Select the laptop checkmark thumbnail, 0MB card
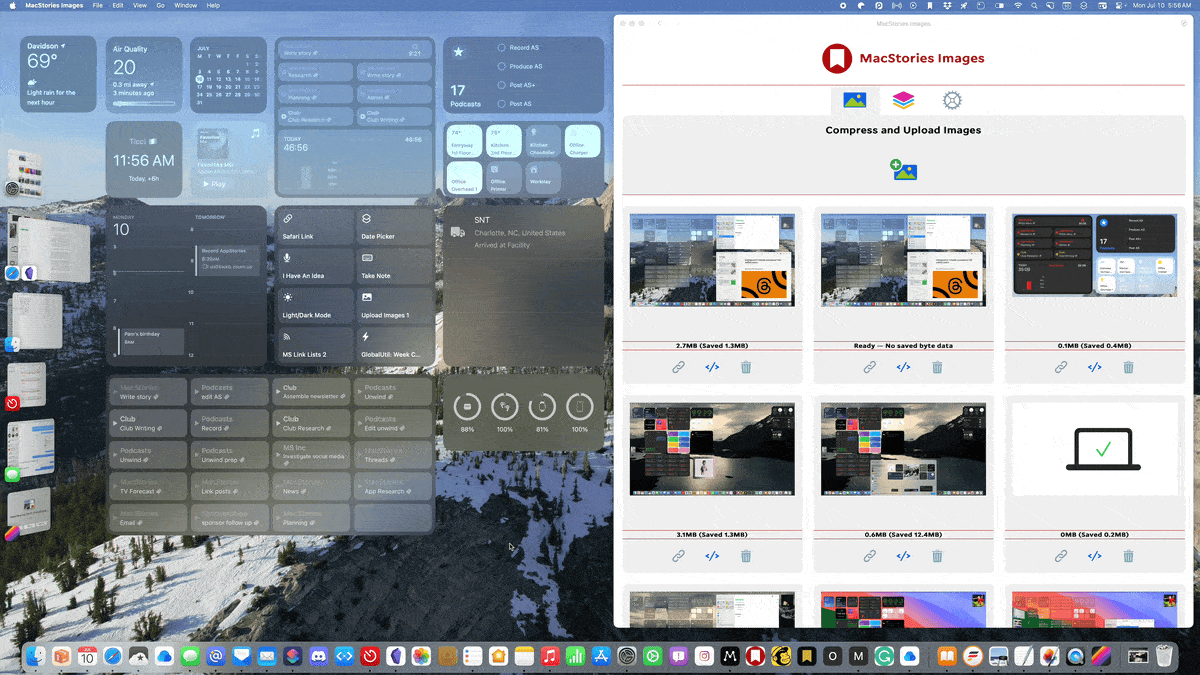 (x=1094, y=449)
